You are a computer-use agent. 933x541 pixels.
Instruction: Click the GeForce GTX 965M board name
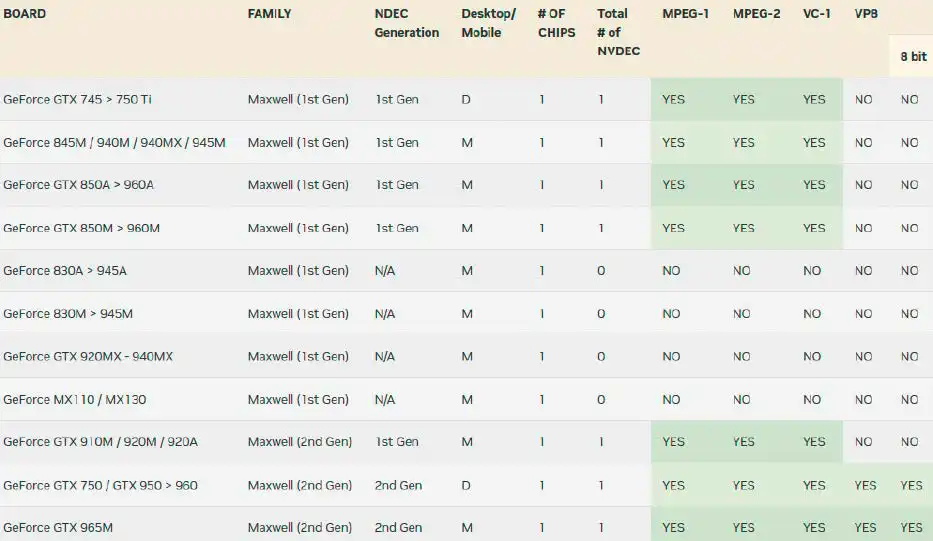pos(58,528)
